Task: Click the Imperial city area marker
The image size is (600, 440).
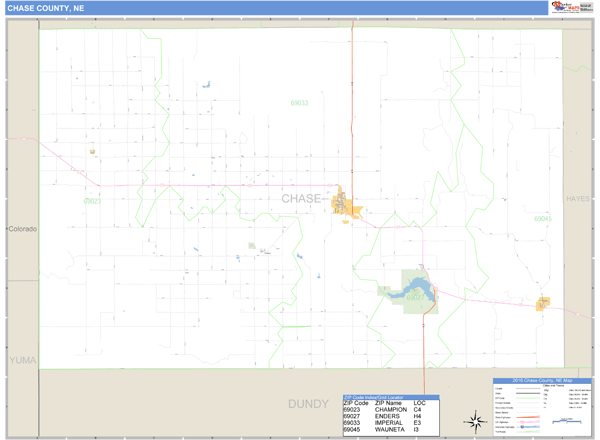Action: 346,204
